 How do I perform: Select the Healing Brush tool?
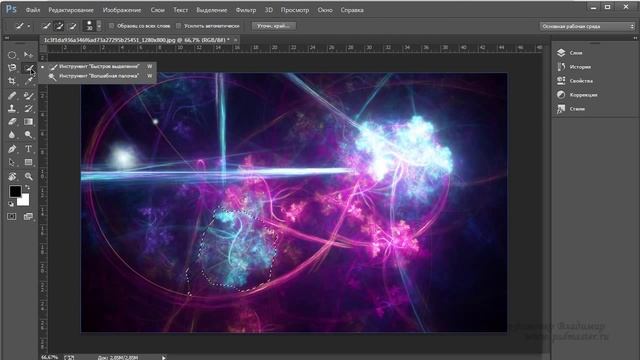click(x=12, y=96)
